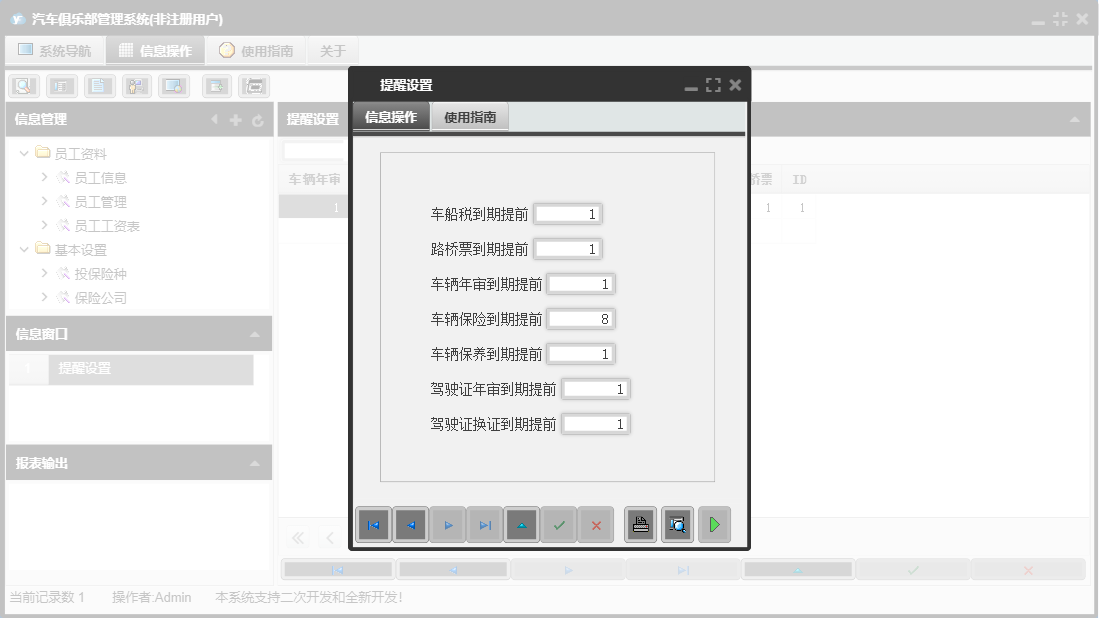Viewport: 1099px width, 618px height.
Task: Expand the 投保险种 tree node
Action: tap(44, 273)
